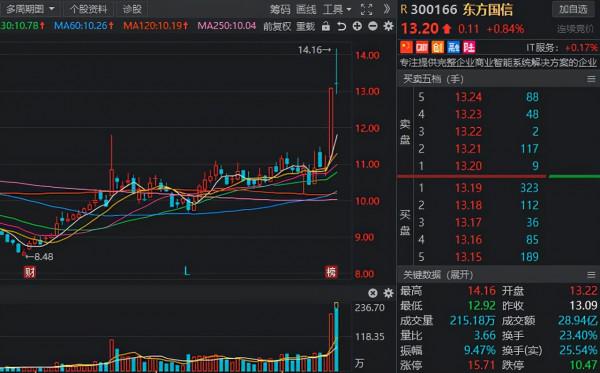The height and width of the screenshot is (373, 600).
Task: Click 连续竞价 trading status text
Action: [x=576, y=29]
